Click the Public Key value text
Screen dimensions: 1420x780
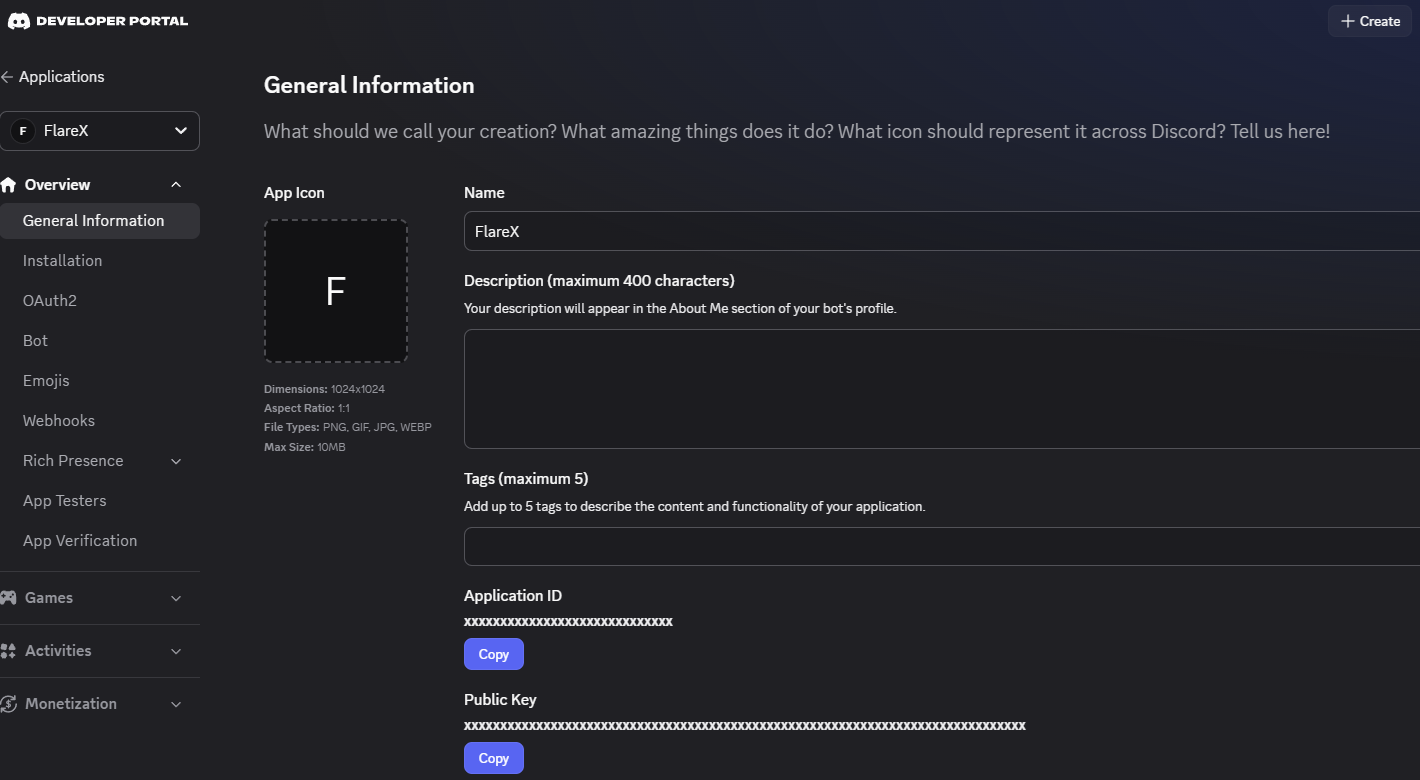[x=745, y=726]
